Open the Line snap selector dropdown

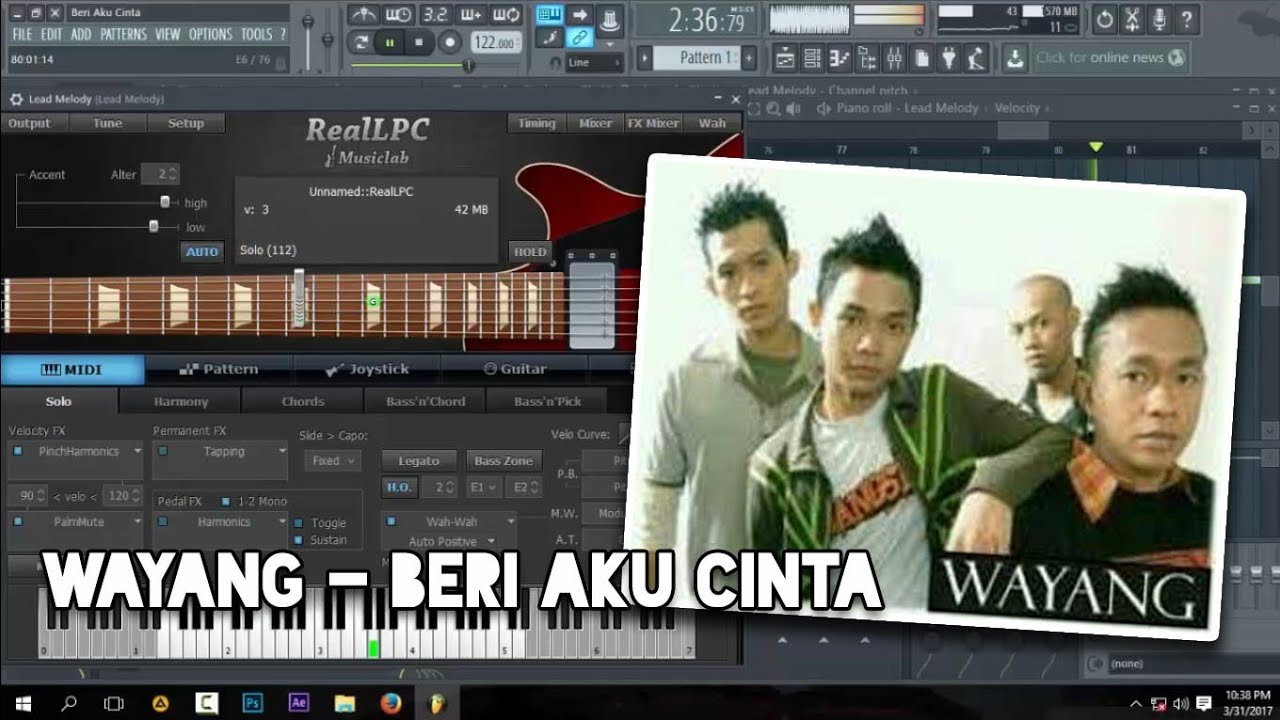coord(594,62)
